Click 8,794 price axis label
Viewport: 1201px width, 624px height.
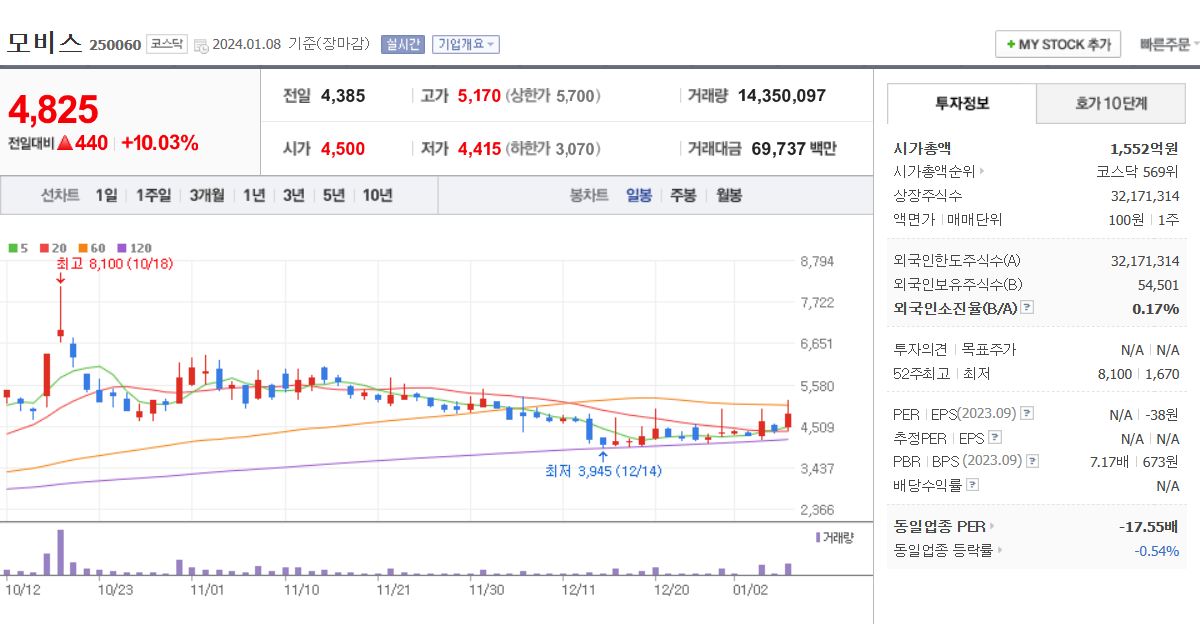pyautogui.click(x=817, y=262)
